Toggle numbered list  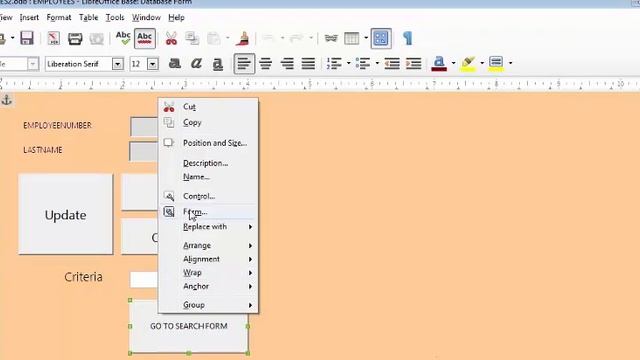pos(334,64)
